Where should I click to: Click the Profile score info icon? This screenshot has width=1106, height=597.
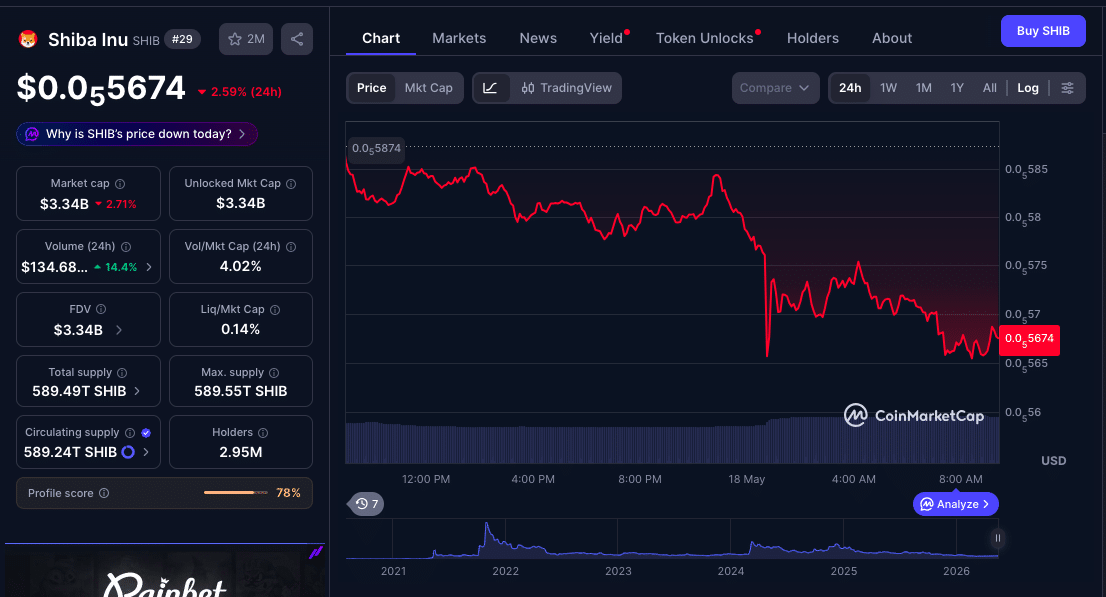(104, 493)
